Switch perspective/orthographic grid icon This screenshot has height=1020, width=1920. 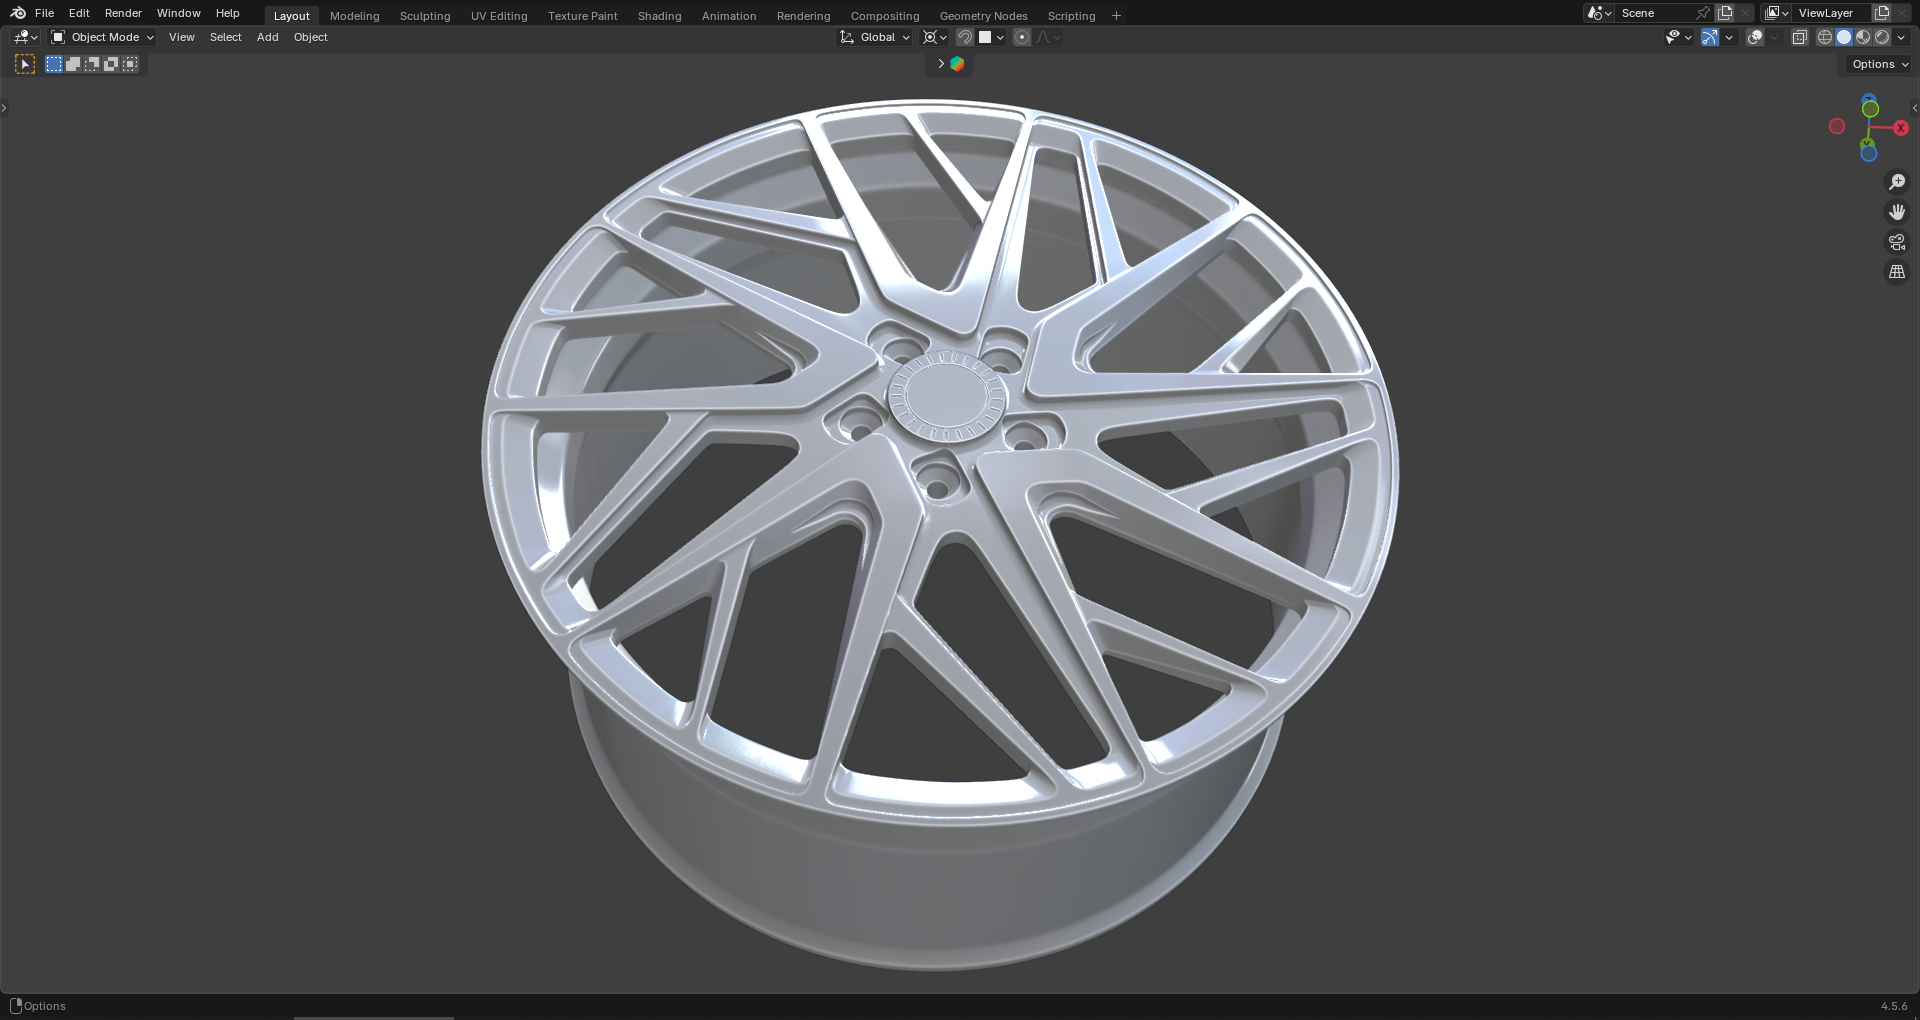(1896, 272)
